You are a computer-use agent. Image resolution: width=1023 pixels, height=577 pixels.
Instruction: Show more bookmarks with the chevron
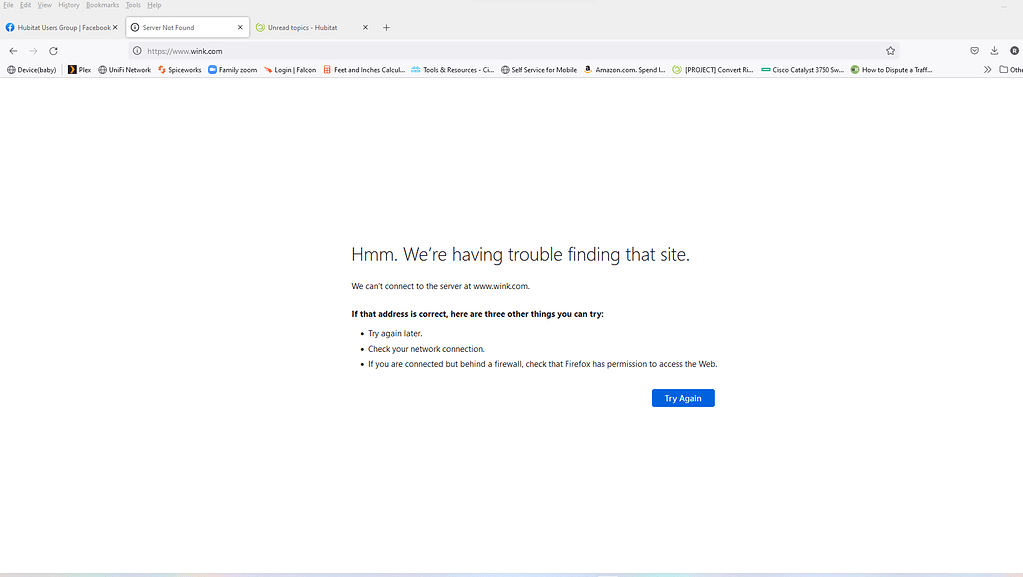987,70
